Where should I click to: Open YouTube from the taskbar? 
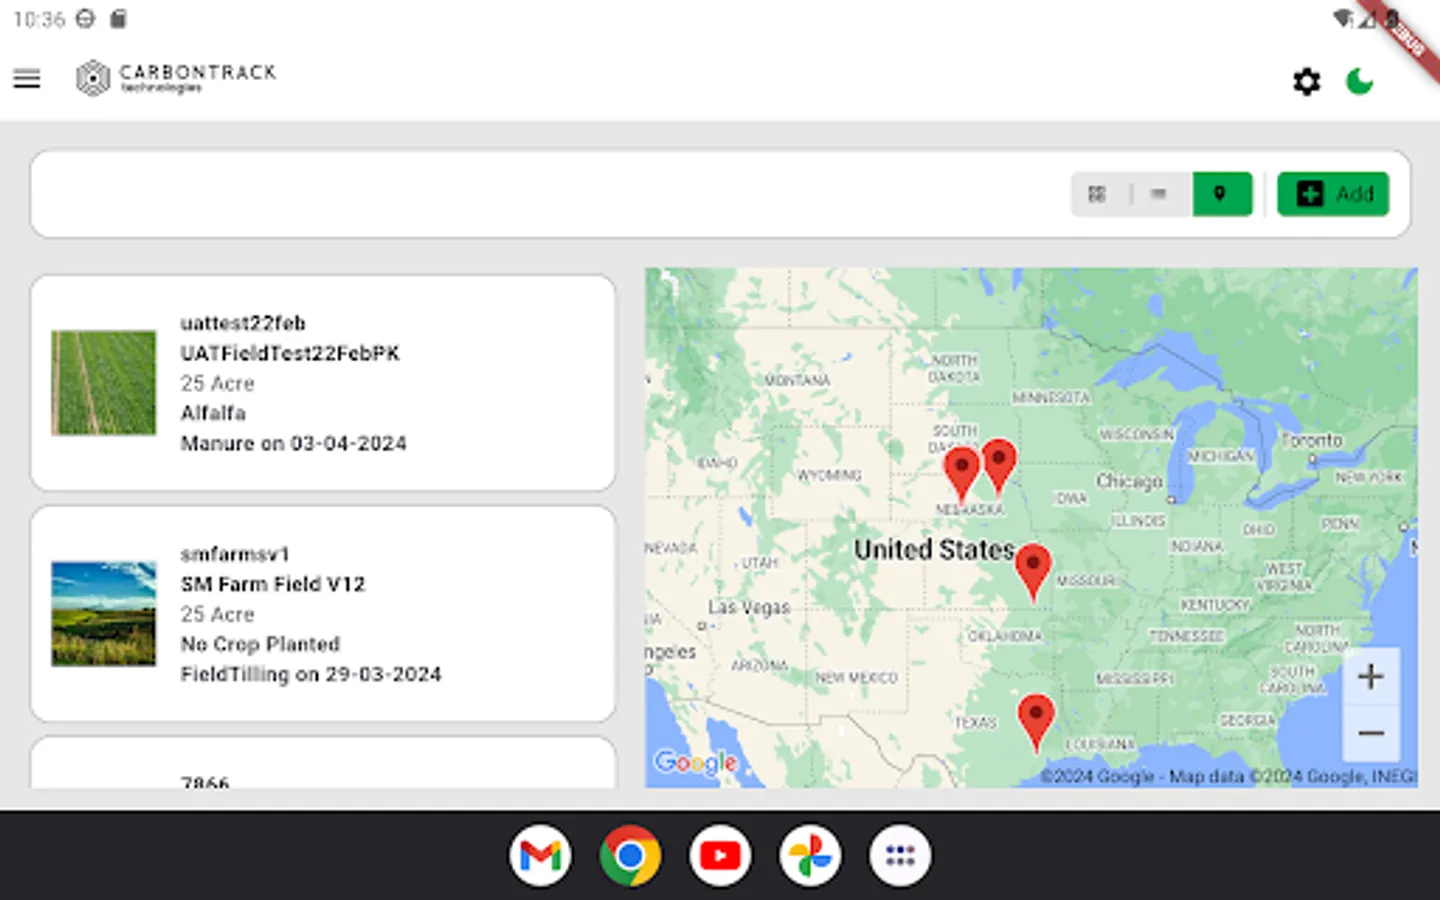click(x=720, y=856)
